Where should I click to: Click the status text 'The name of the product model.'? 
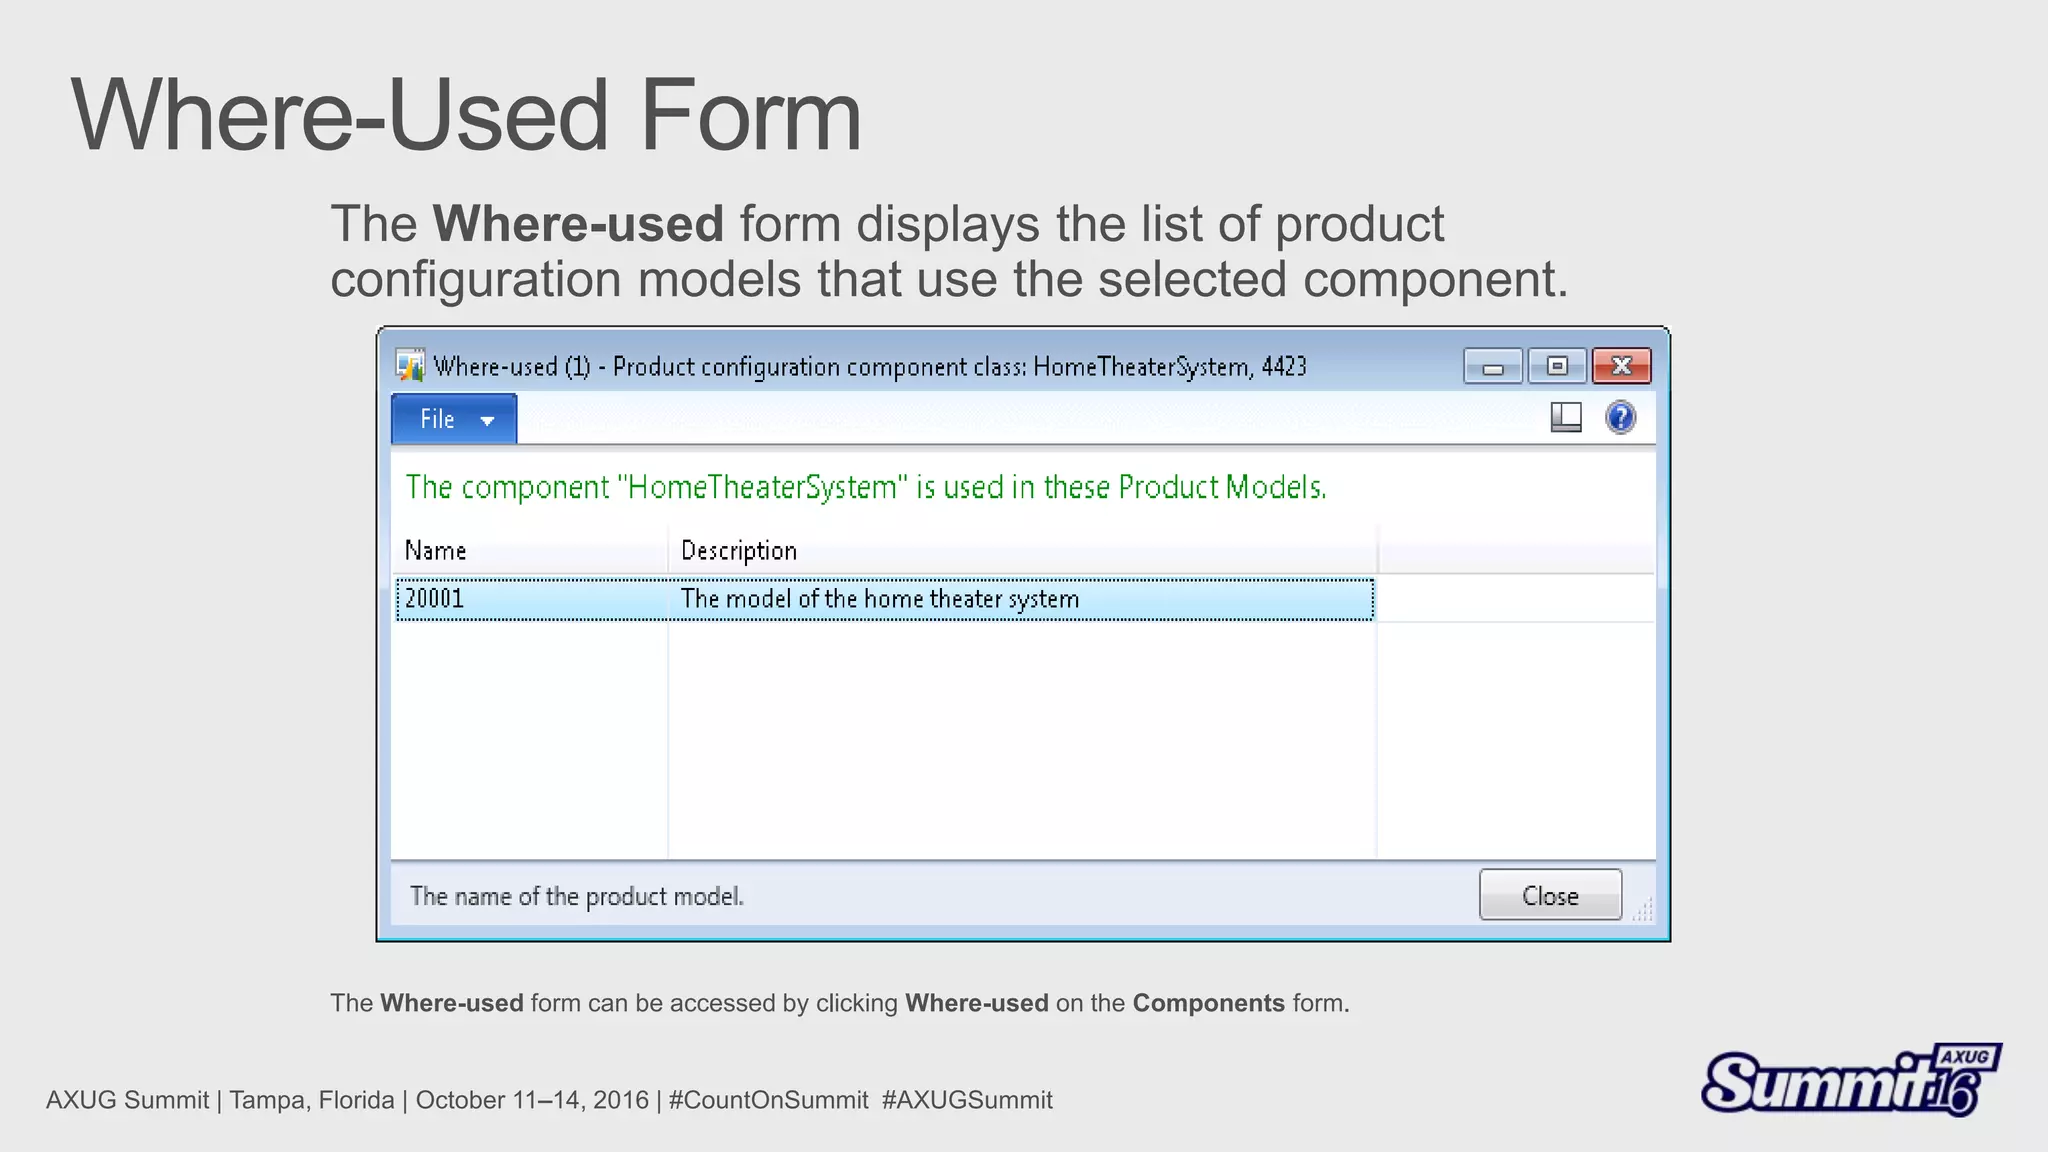pyautogui.click(x=577, y=896)
